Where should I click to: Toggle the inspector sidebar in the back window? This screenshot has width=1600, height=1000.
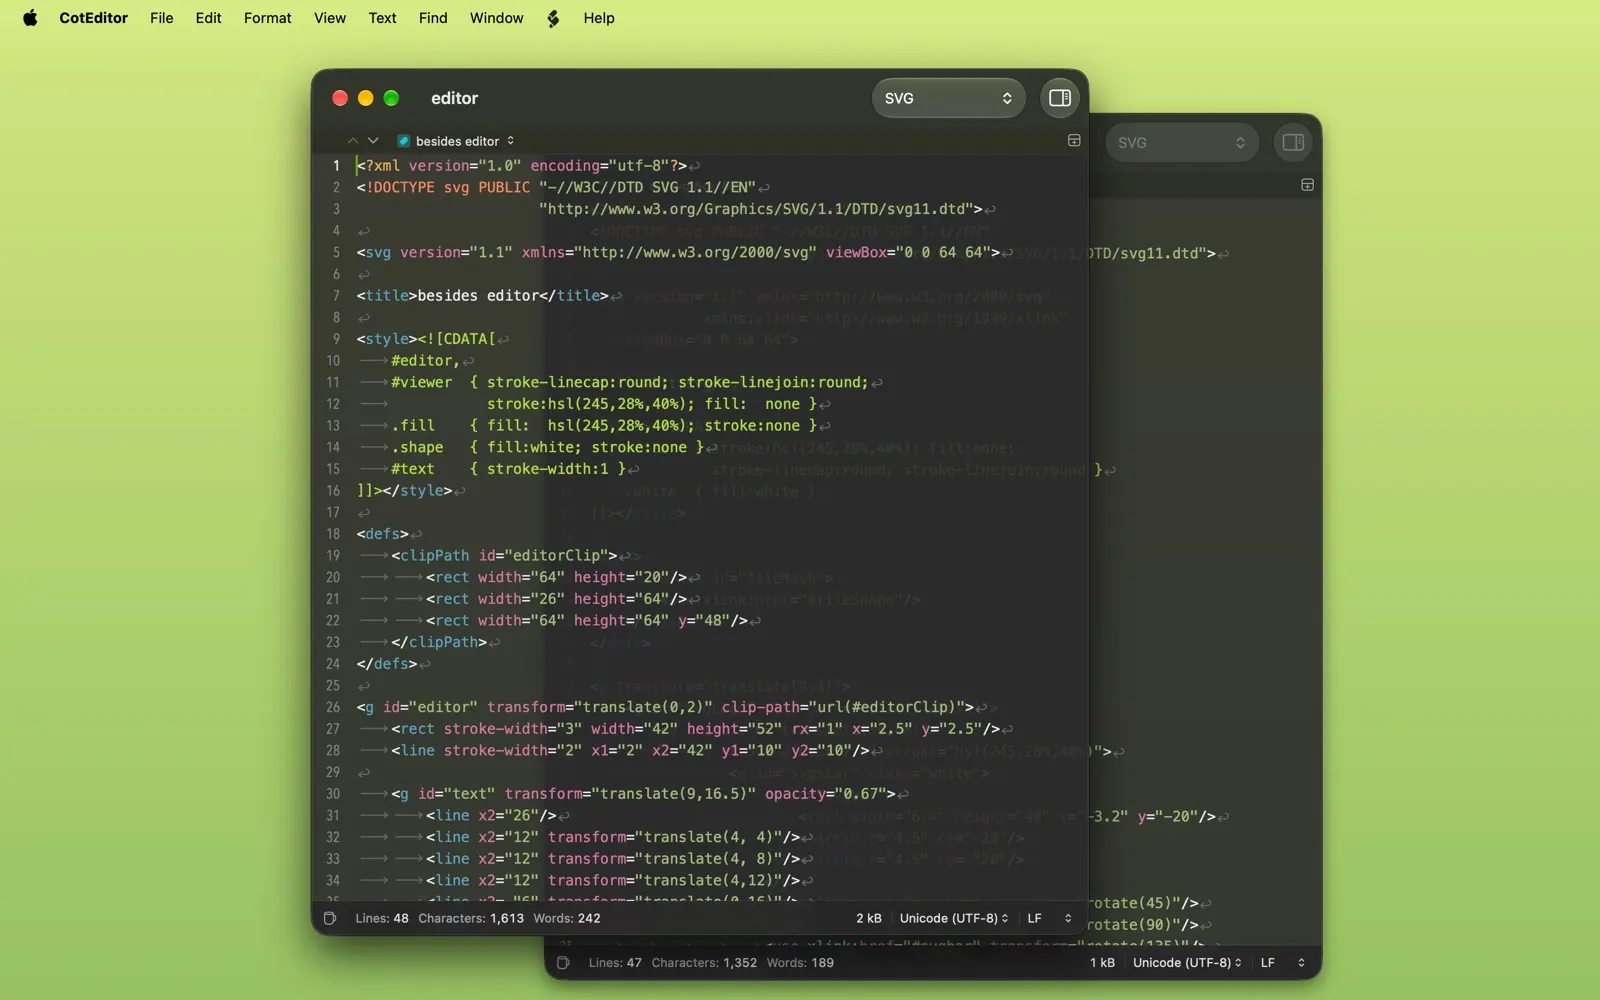[x=1293, y=142]
